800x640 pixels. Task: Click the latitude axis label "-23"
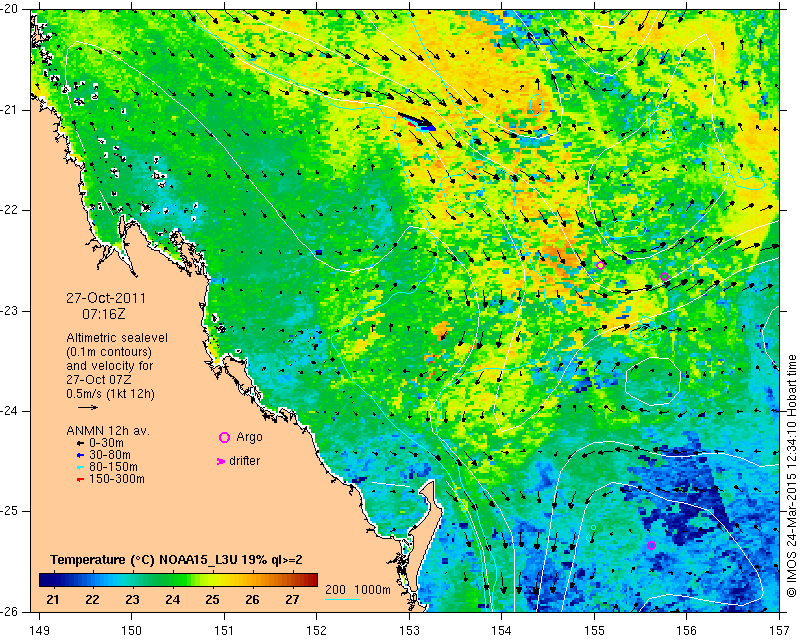coord(11,311)
